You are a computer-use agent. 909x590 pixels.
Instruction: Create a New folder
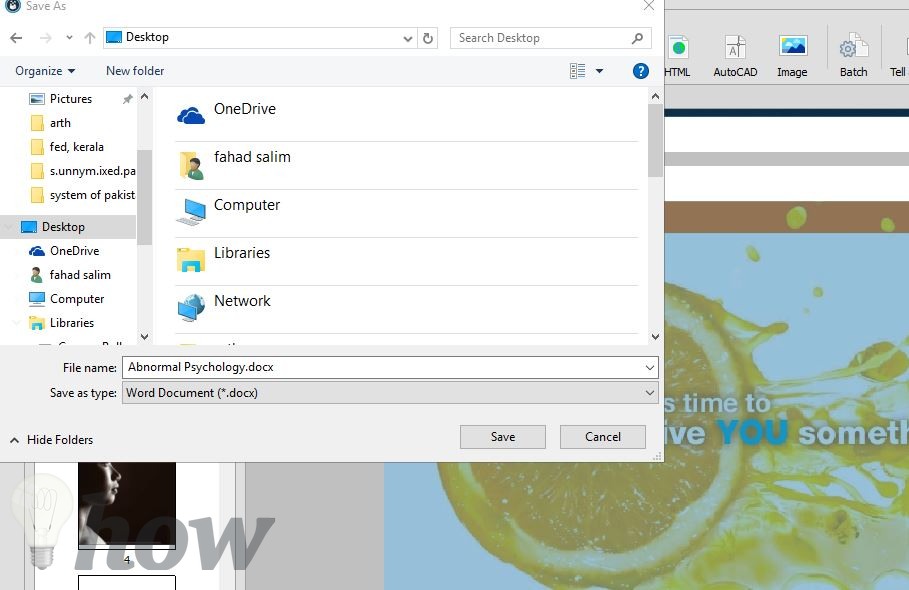point(135,71)
